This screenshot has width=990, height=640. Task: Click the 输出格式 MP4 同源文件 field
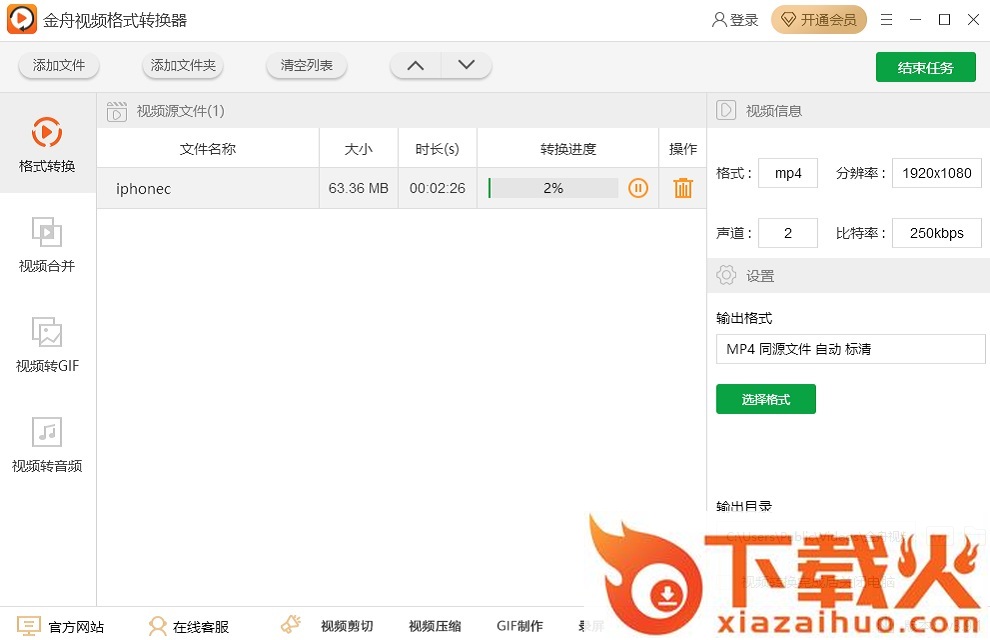point(850,349)
